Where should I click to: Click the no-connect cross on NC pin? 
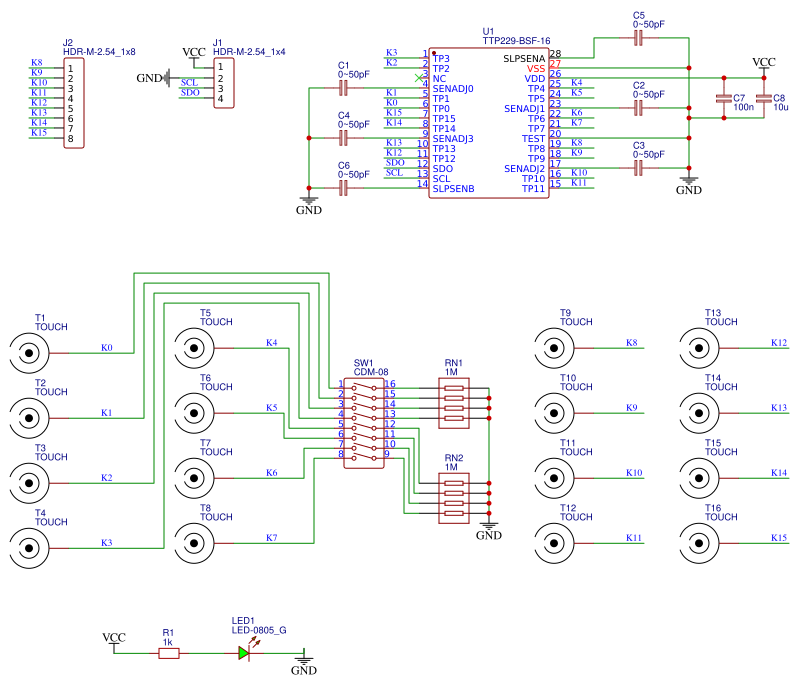(417, 77)
